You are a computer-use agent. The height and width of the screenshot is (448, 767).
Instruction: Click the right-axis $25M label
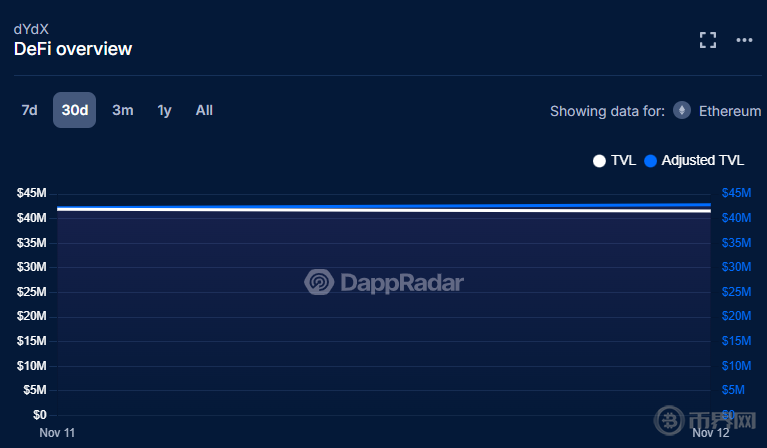coord(736,291)
